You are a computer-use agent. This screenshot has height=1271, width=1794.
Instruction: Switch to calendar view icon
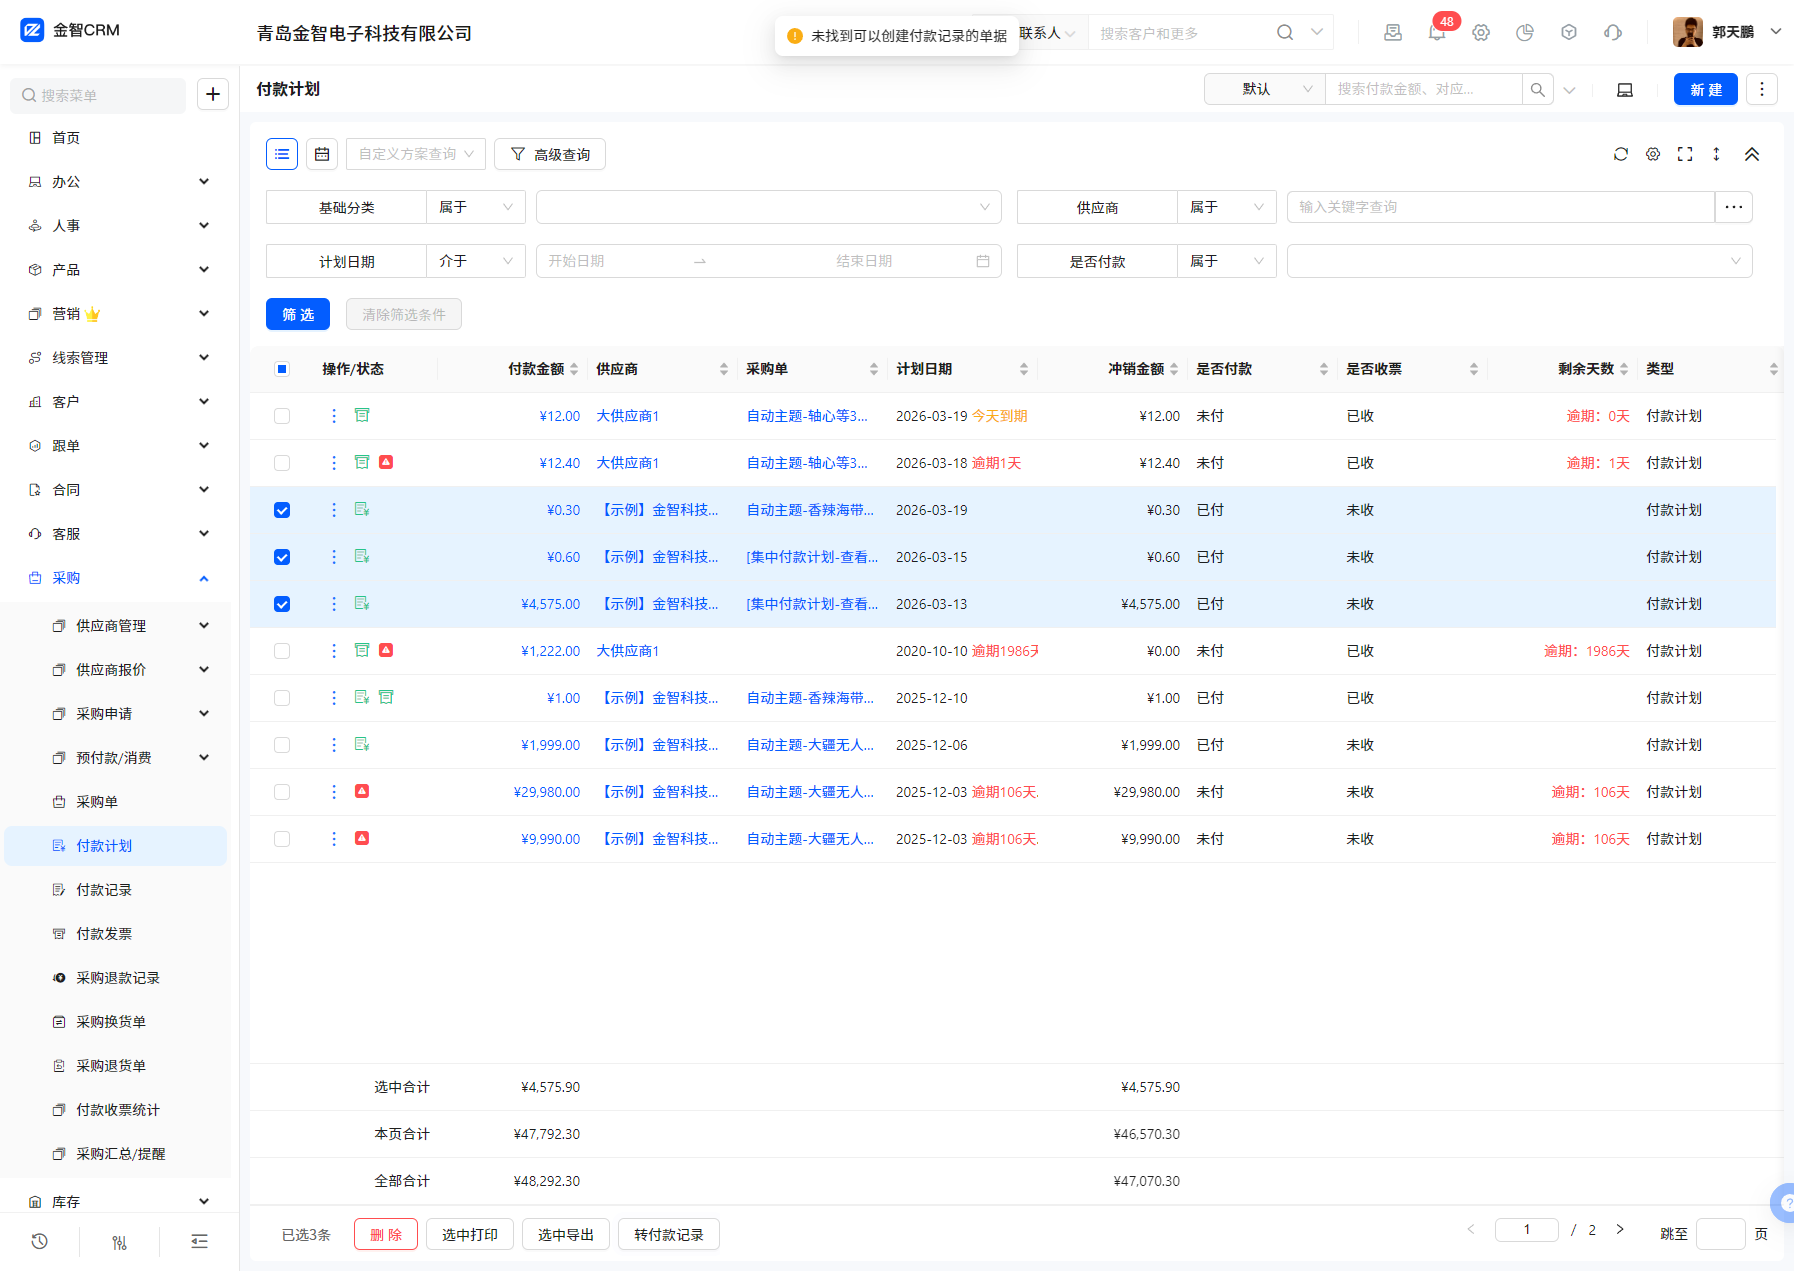click(x=322, y=154)
